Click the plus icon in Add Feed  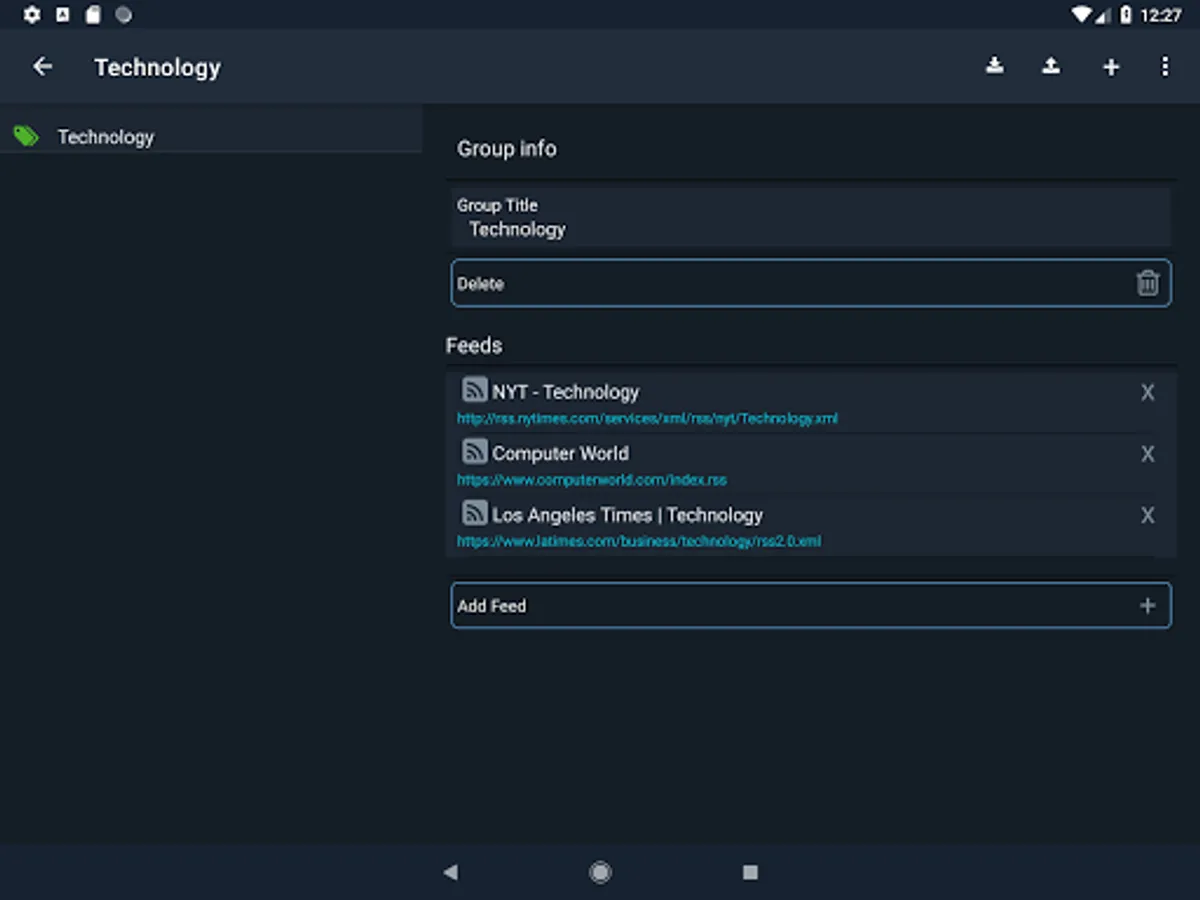[1147, 606]
